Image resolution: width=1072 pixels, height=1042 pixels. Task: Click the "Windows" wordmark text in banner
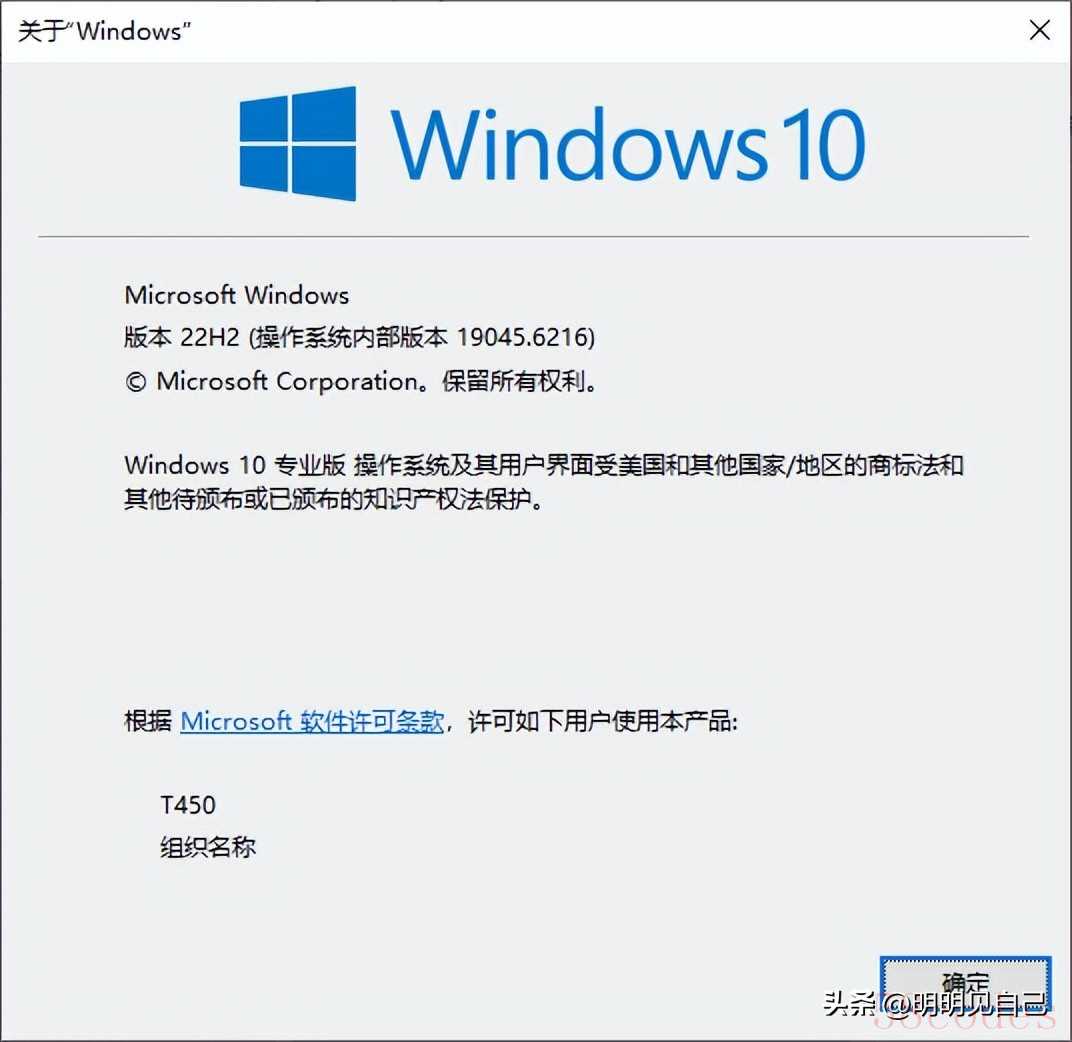point(579,145)
